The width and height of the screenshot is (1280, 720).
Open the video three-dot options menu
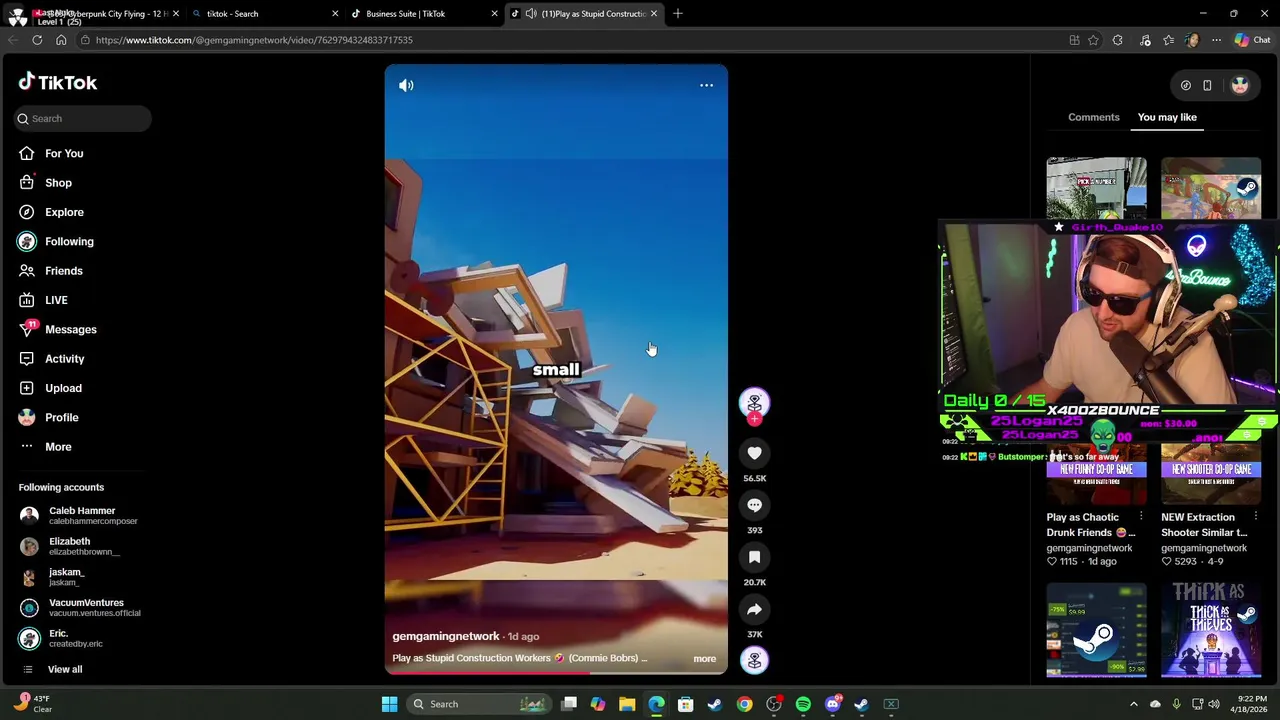(x=706, y=85)
